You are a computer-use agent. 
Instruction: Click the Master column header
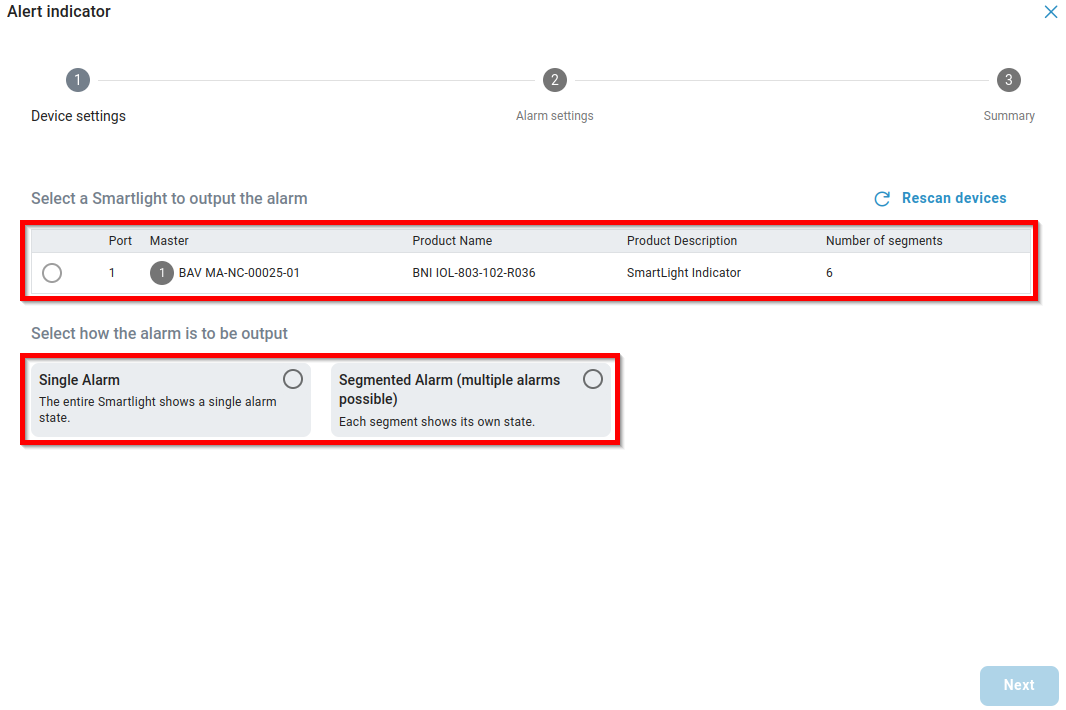click(169, 241)
